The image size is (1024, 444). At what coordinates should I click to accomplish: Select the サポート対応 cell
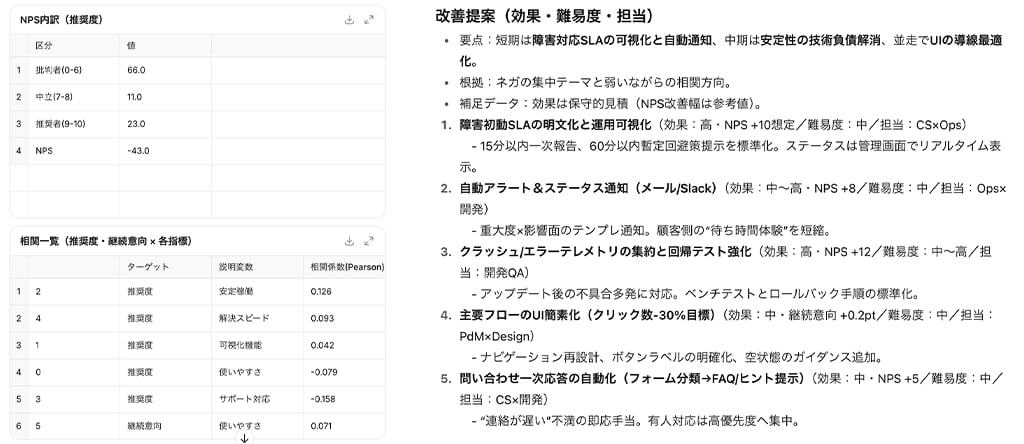pyautogui.click(x=240, y=399)
